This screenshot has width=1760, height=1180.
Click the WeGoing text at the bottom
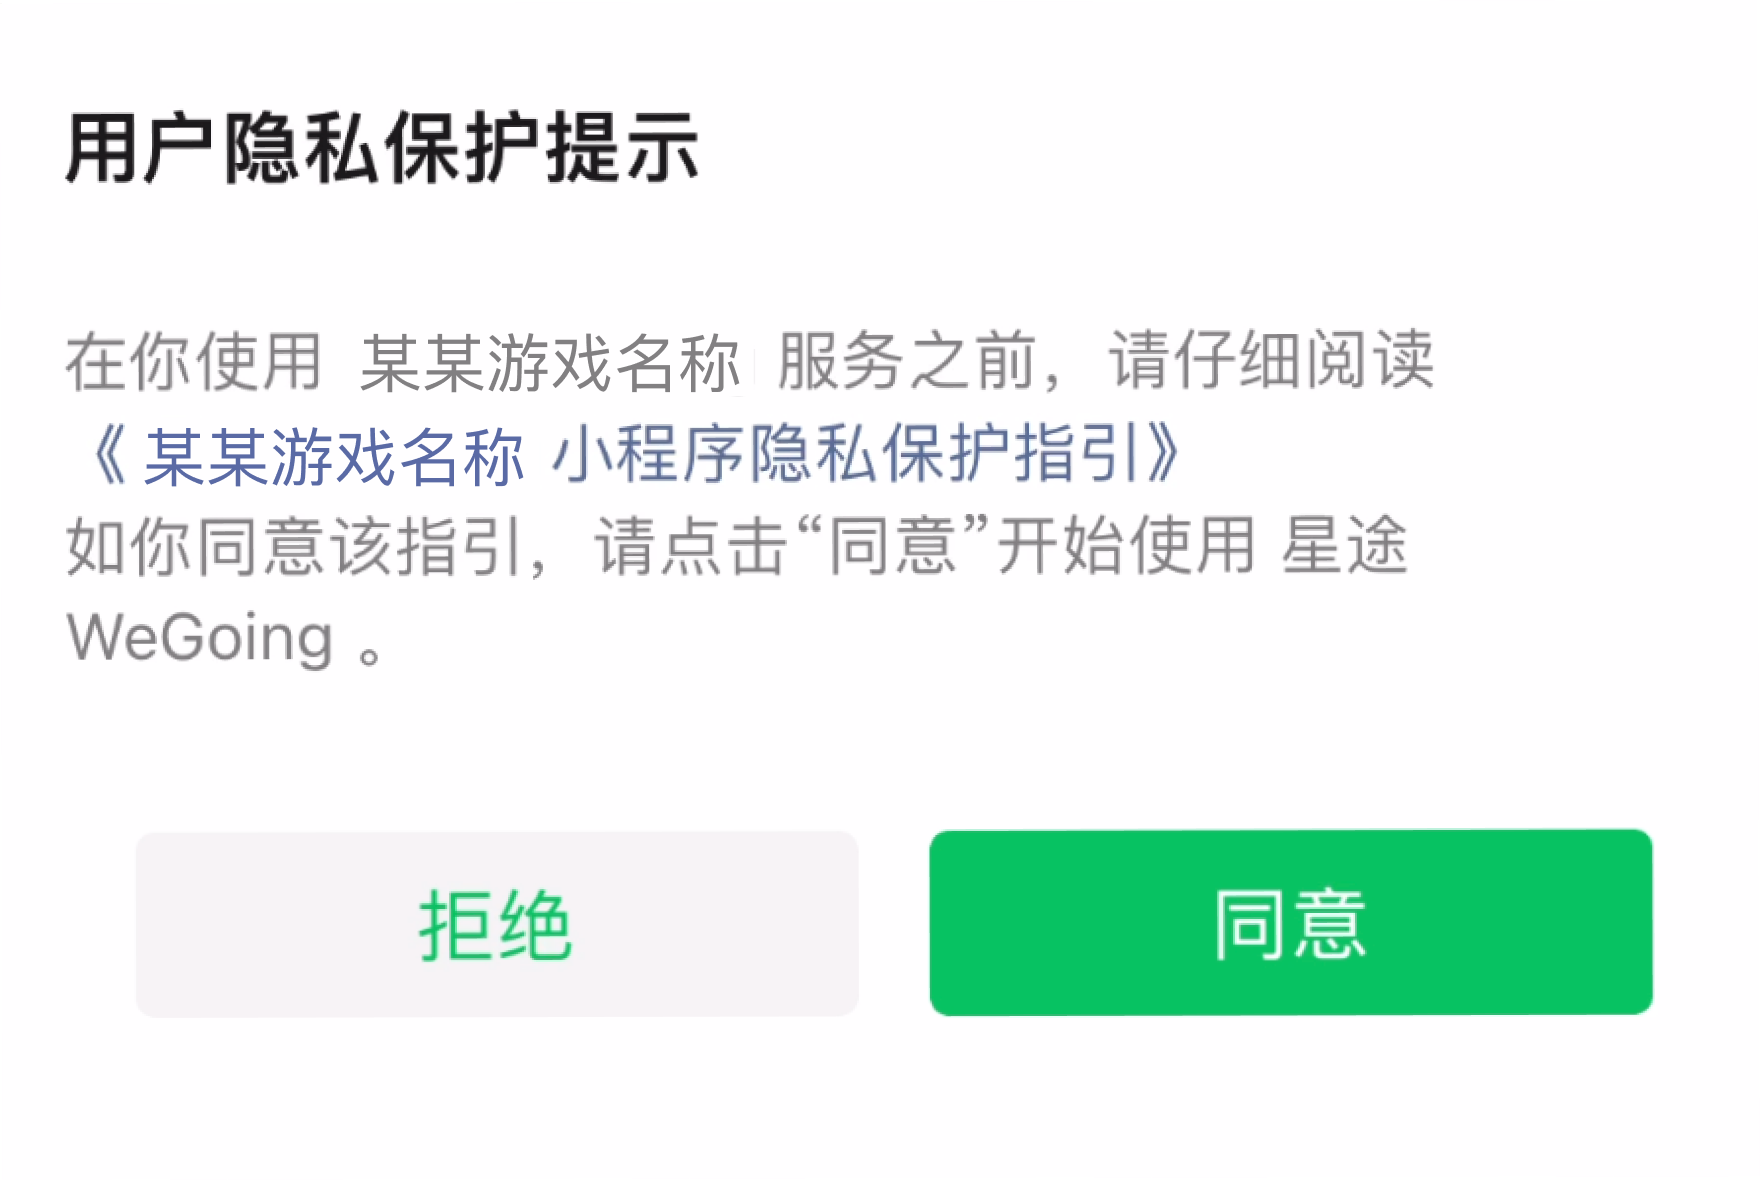pyautogui.click(x=200, y=638)
